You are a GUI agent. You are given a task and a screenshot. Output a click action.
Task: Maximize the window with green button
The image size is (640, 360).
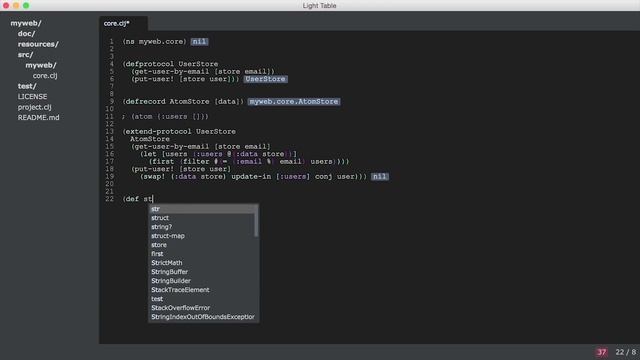tap(26, 6)
